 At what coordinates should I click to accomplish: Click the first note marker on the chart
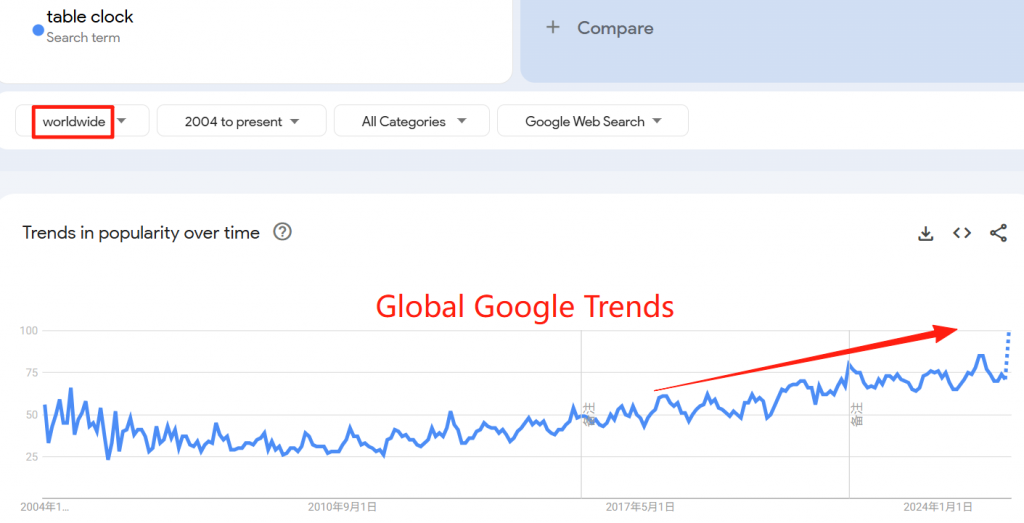[x=588, y=415]
